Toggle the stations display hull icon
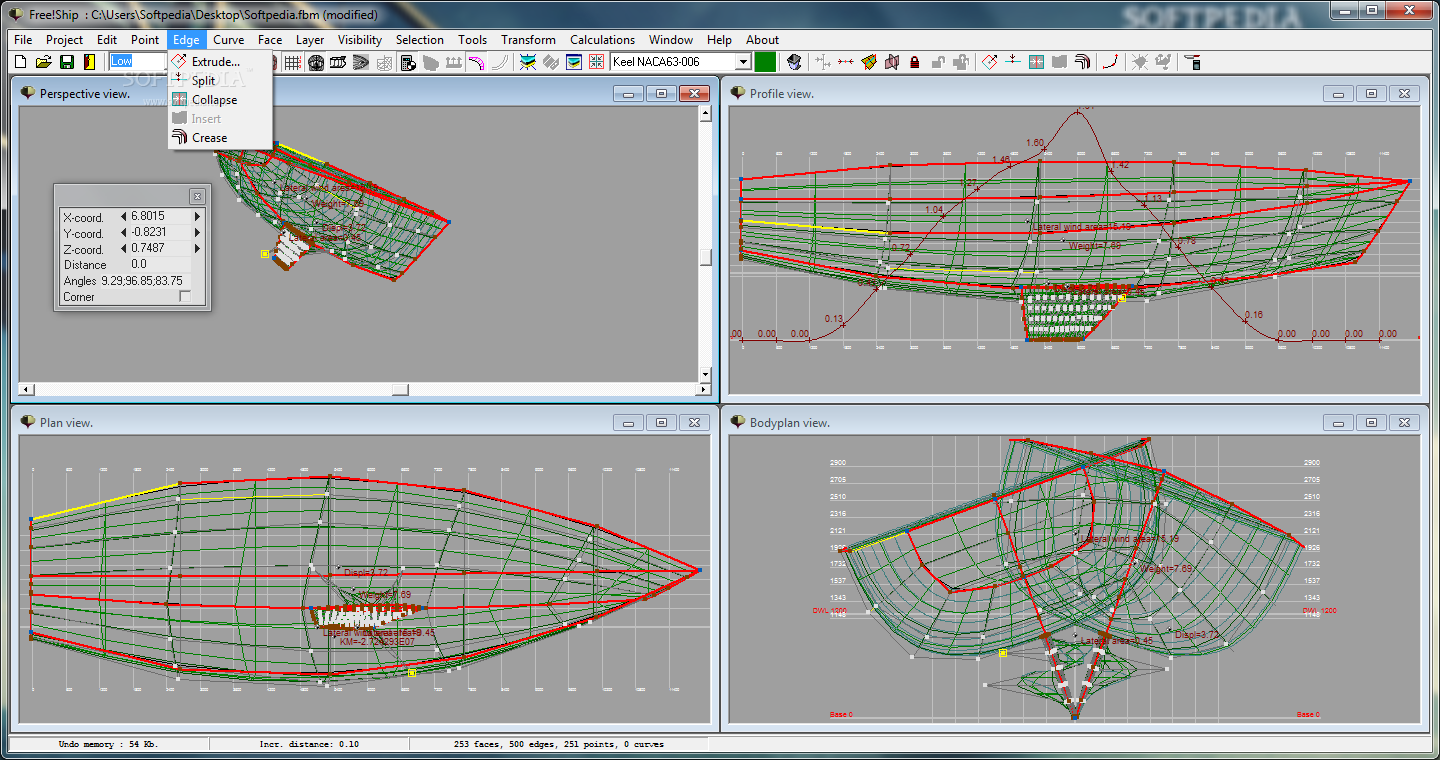This screenshot has height=760, width=1440. coord(315,62)
